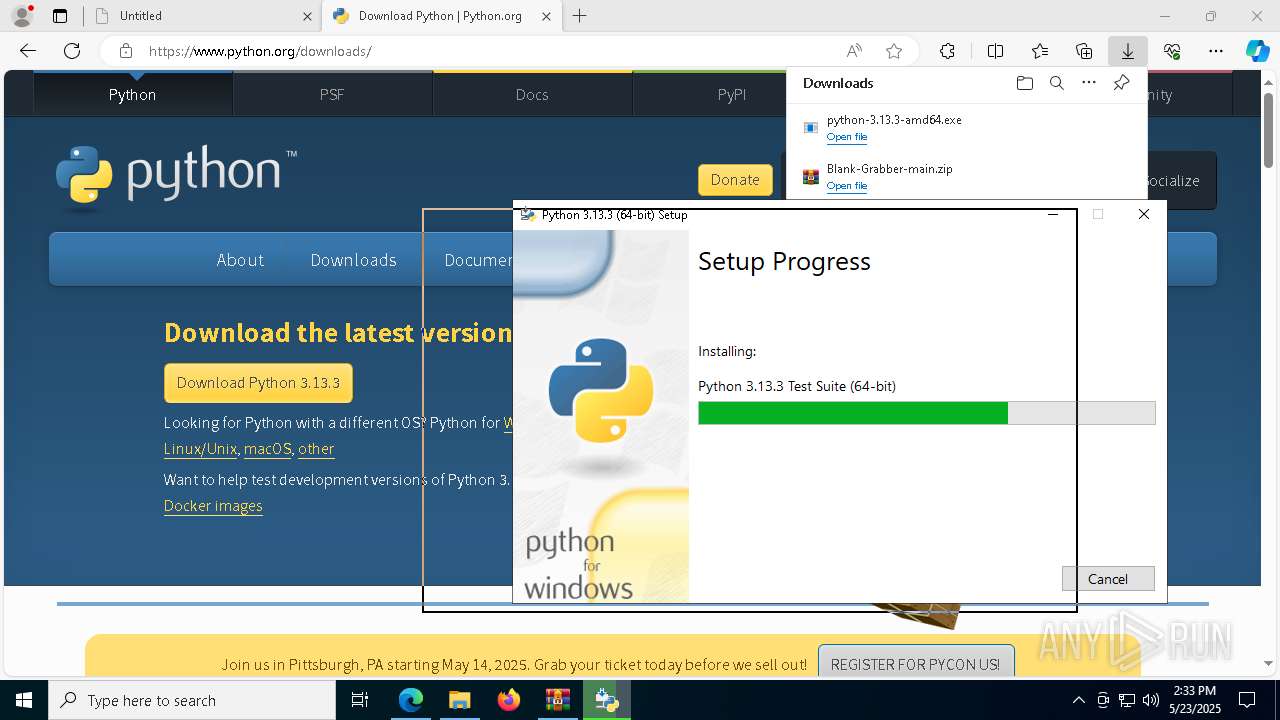The height and width of the screenshot is (720, 1280).
Task: Open the Windows Start menu
Action: (24, 700)
